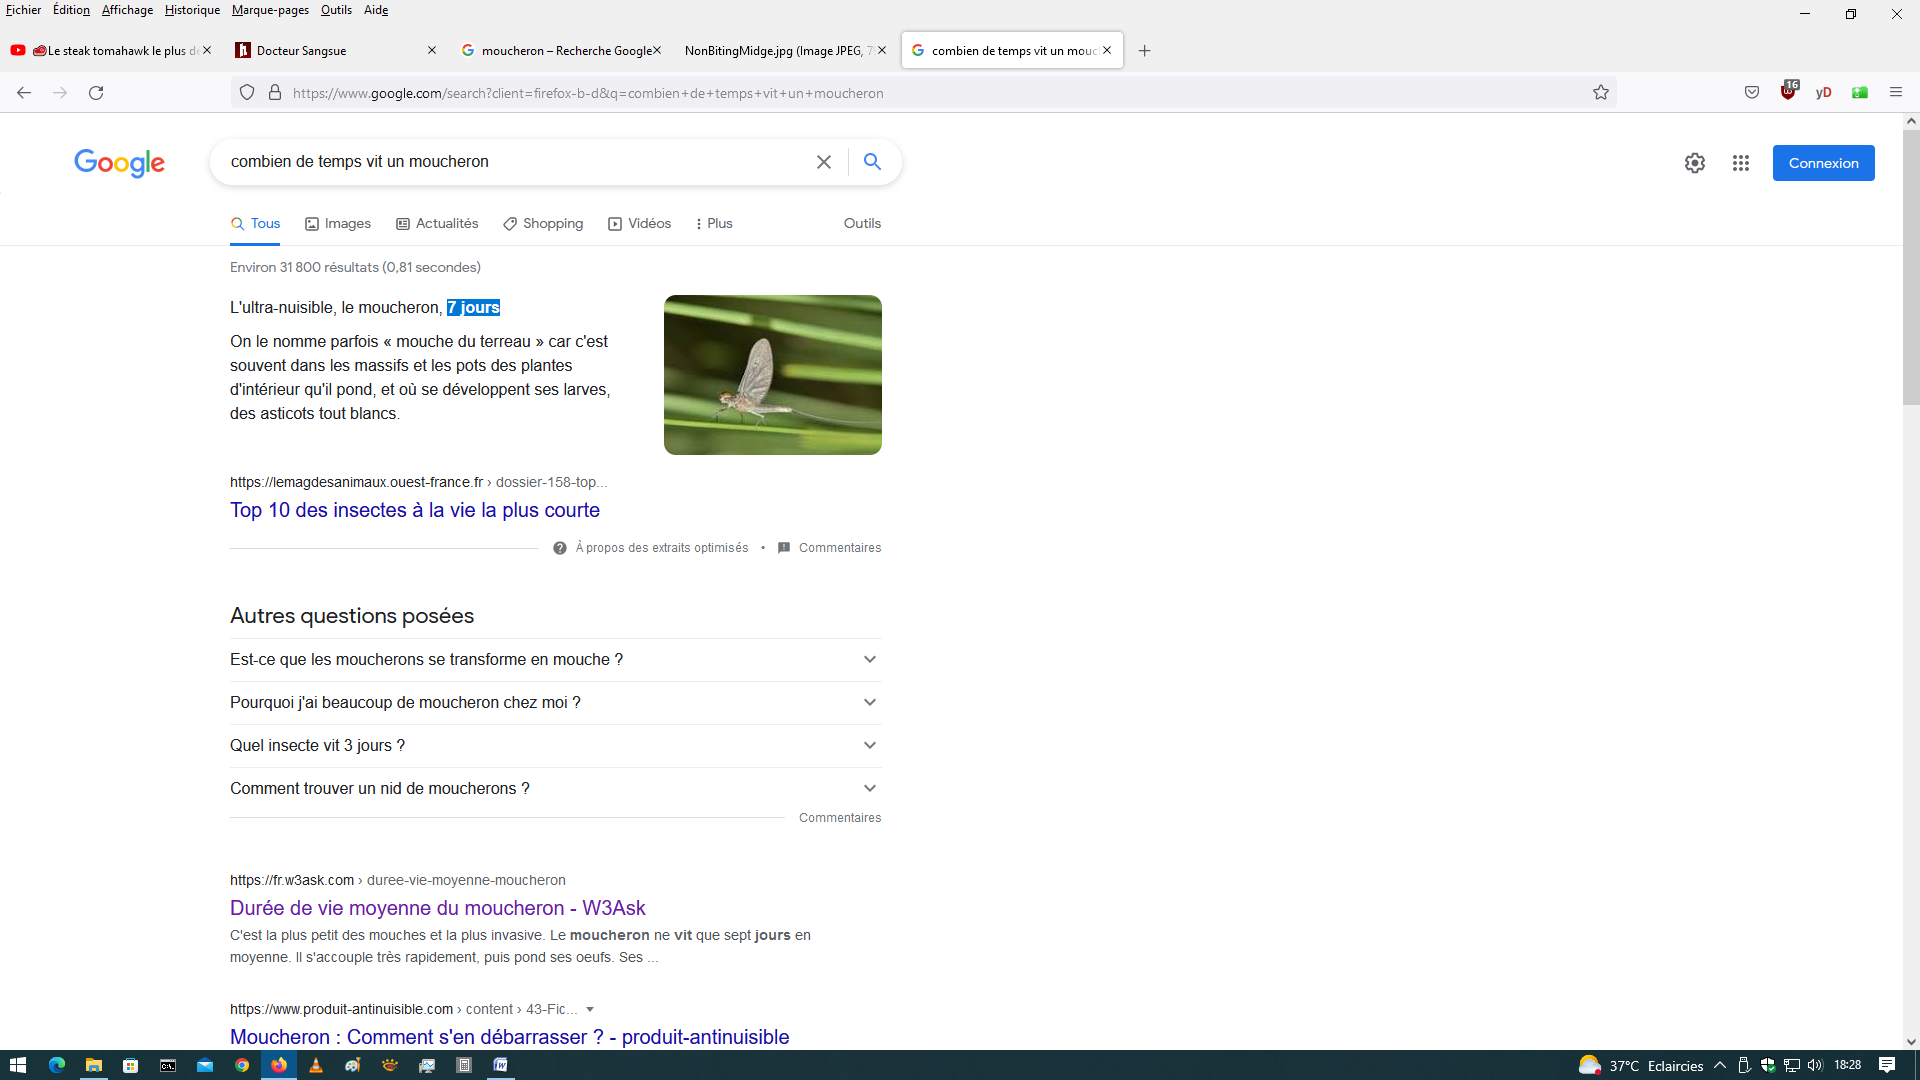The width and height of the screenshot is (1920, 1080).
Task: Open Historique menu in menu bar
Action: (192, 10)
